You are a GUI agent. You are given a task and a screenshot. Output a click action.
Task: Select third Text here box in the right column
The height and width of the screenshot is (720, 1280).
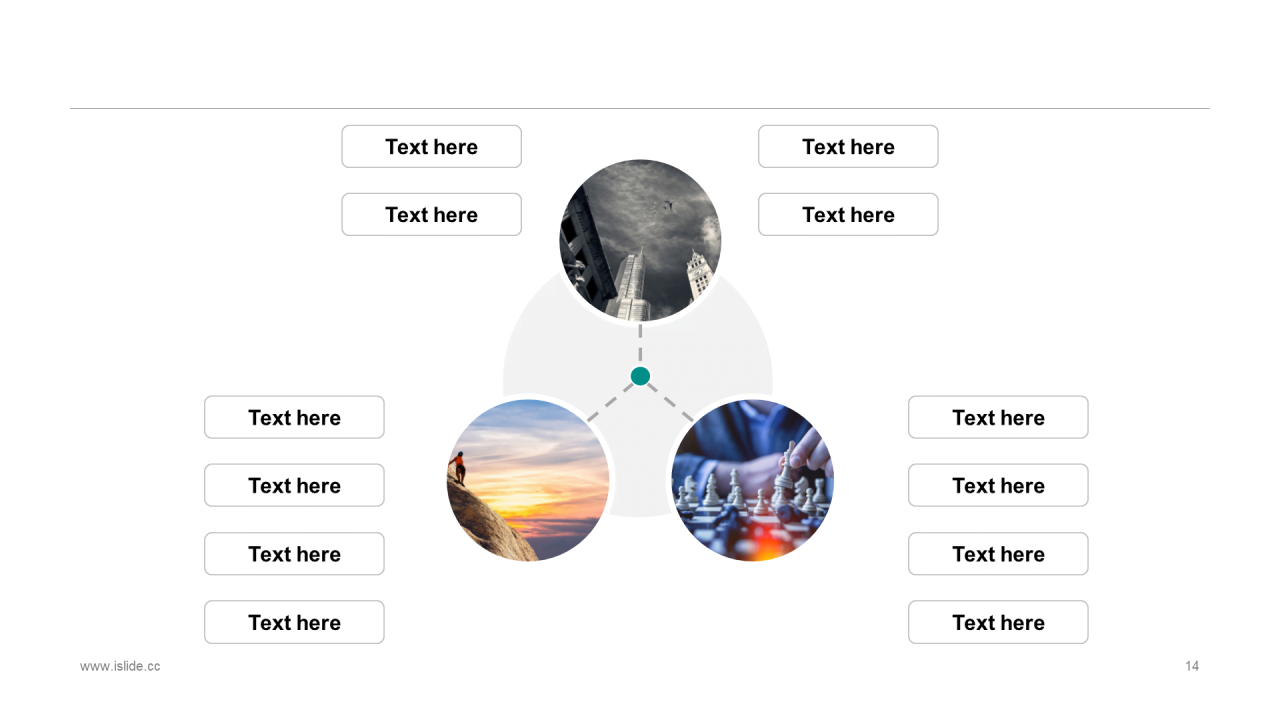(998, 554)
